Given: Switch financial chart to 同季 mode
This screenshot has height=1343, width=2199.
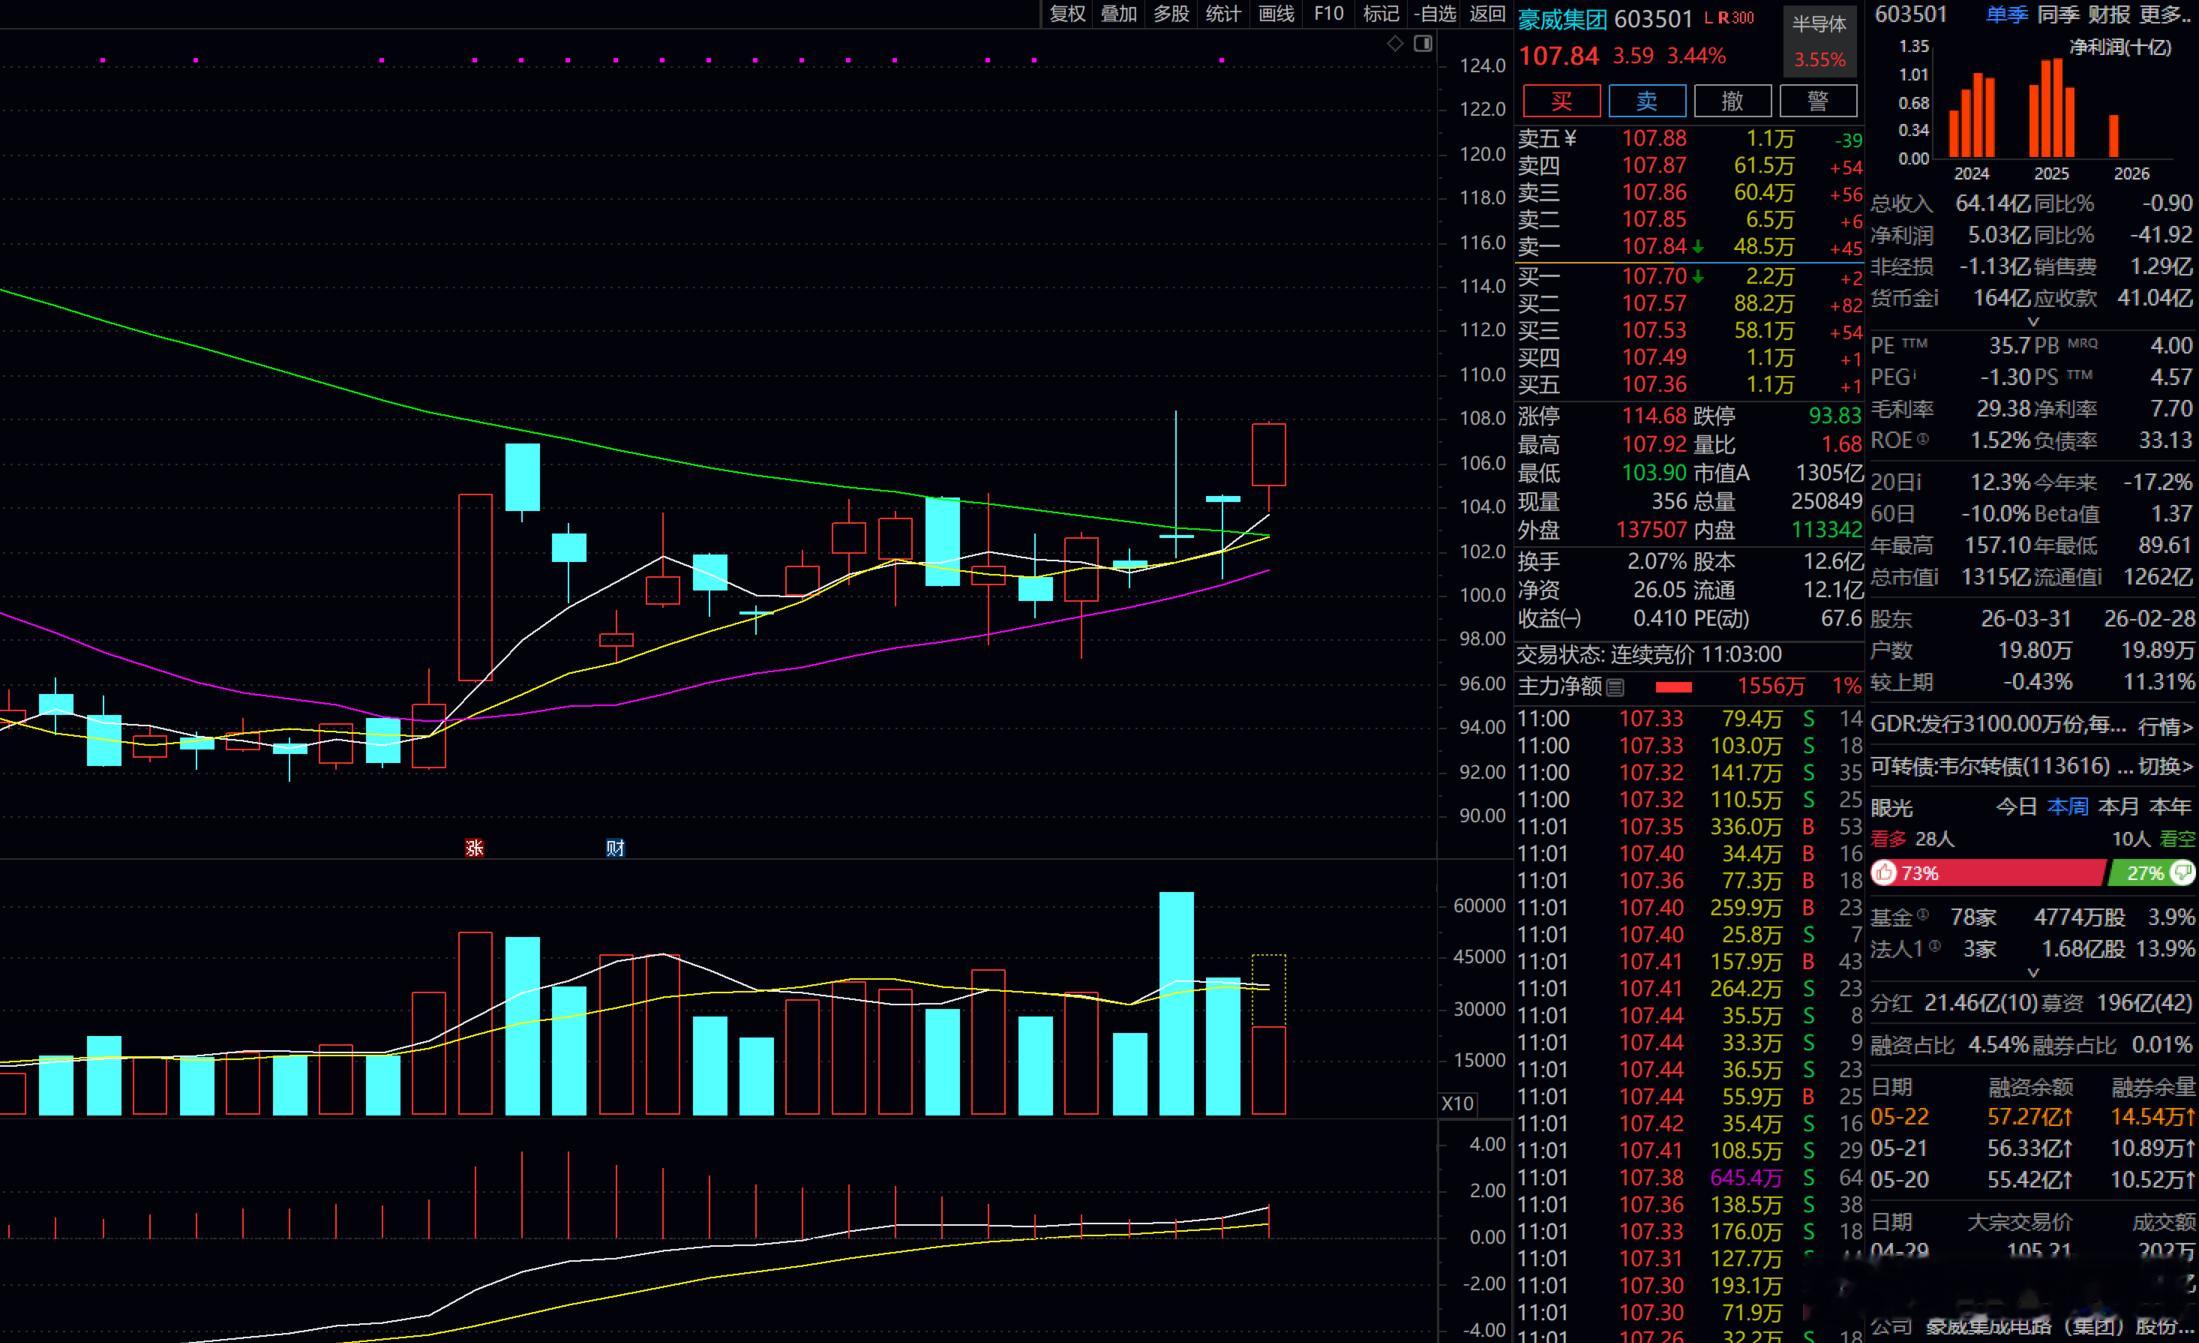Looking at the screenshot, I should tap(2058, 14).
